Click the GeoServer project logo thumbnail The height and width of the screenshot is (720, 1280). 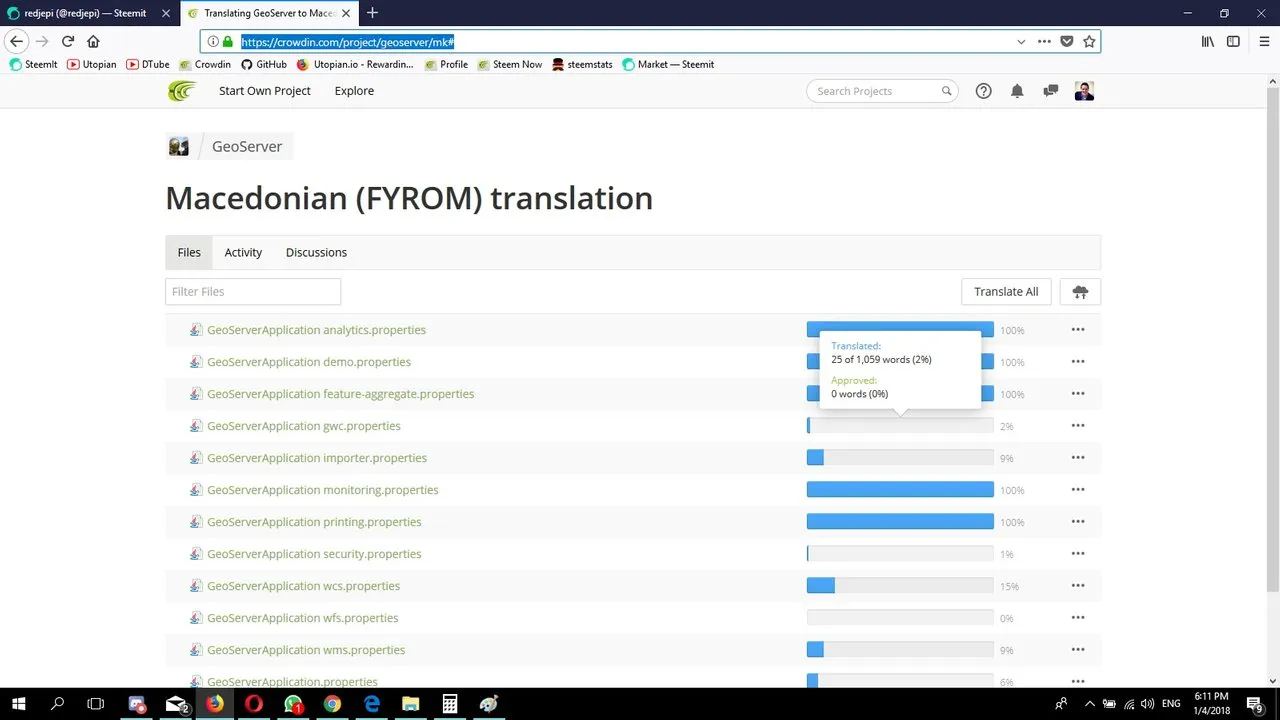click(x=179, y=146)
